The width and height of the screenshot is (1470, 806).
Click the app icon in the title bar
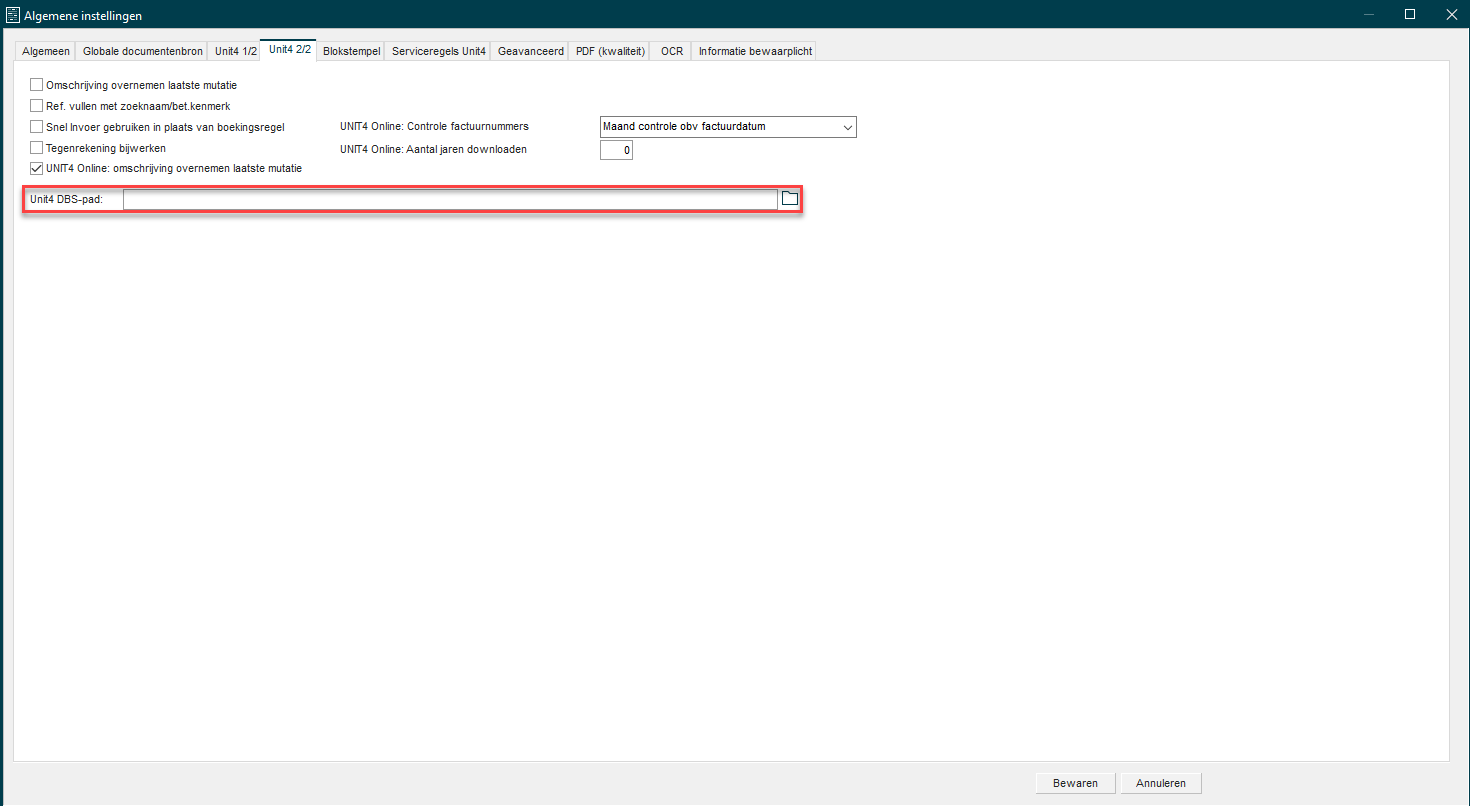[13, 15]
